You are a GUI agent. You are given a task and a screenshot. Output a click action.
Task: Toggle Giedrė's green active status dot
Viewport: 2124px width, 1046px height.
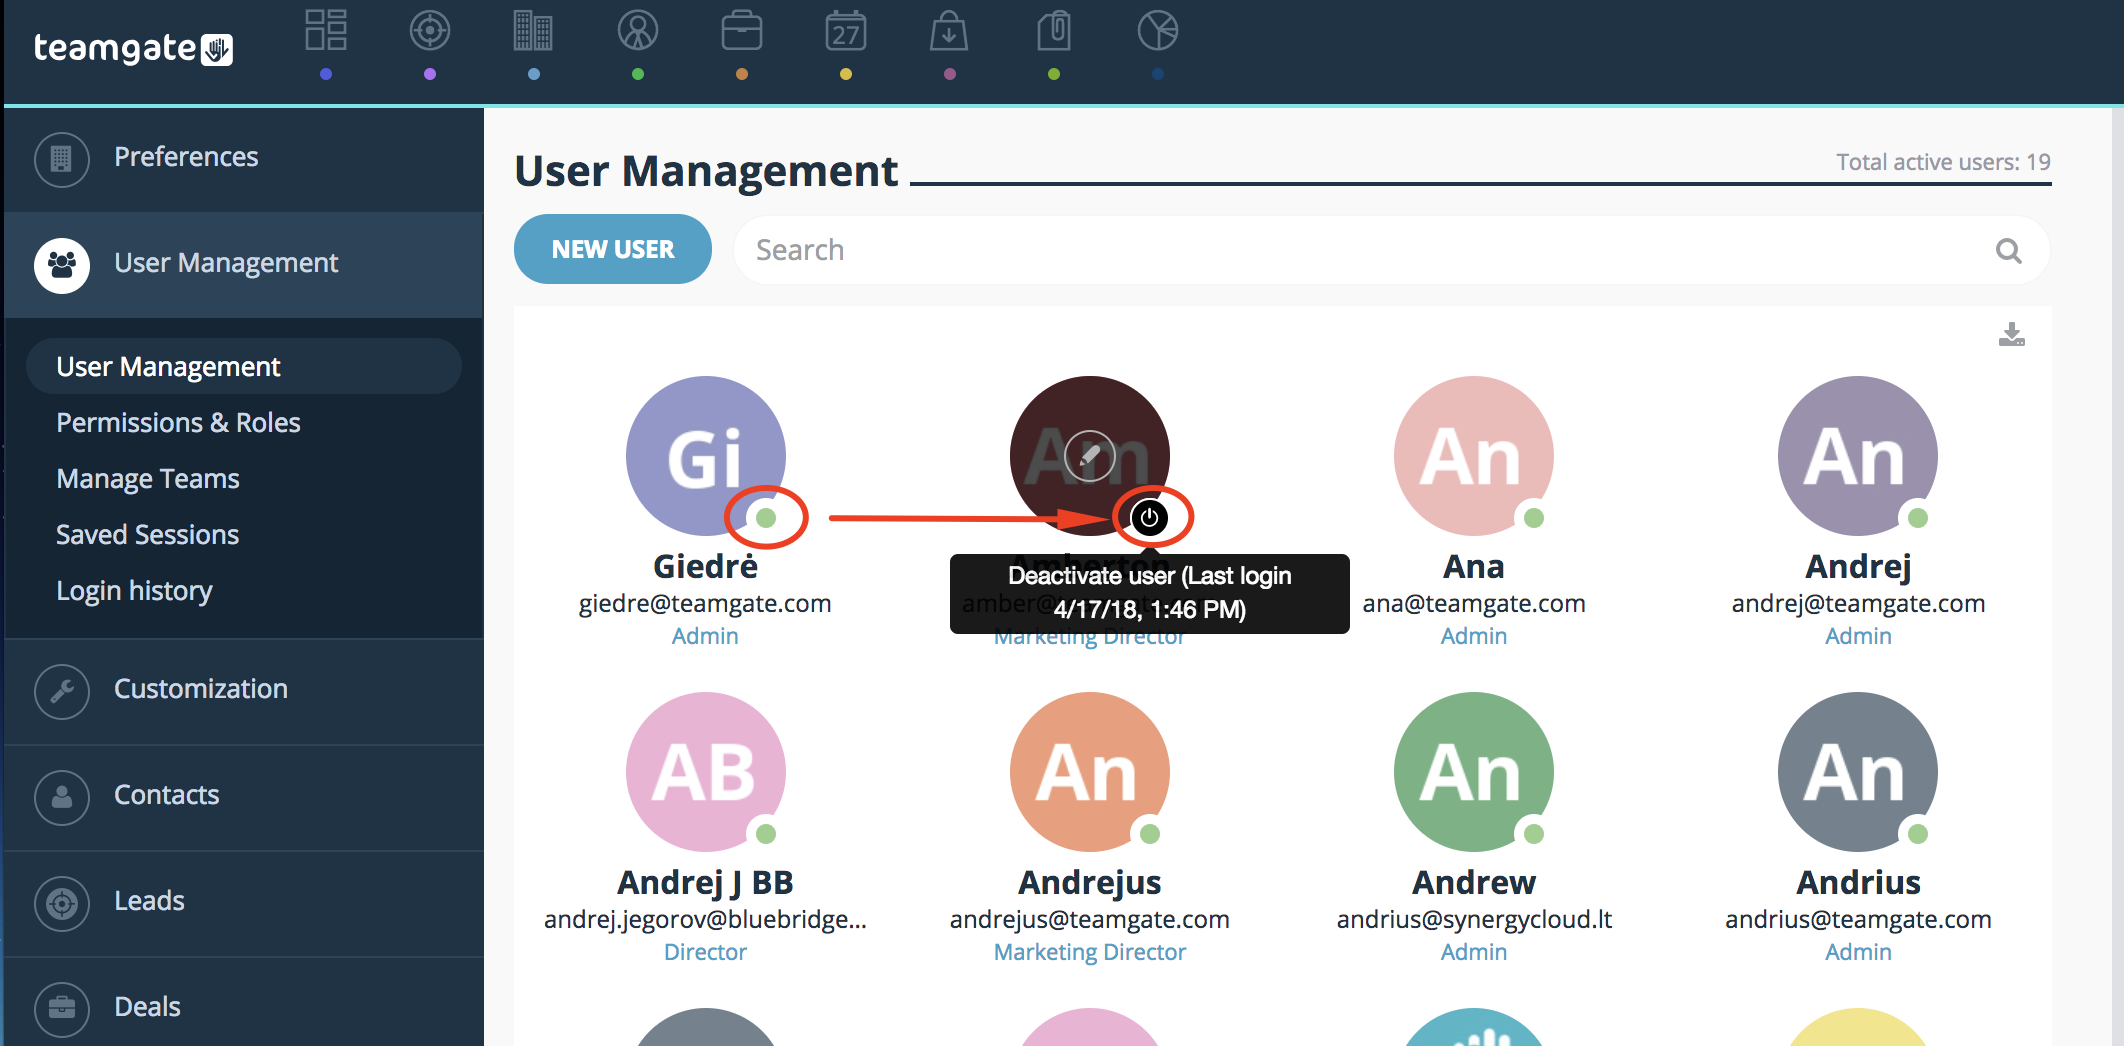[x=766, y=517]
